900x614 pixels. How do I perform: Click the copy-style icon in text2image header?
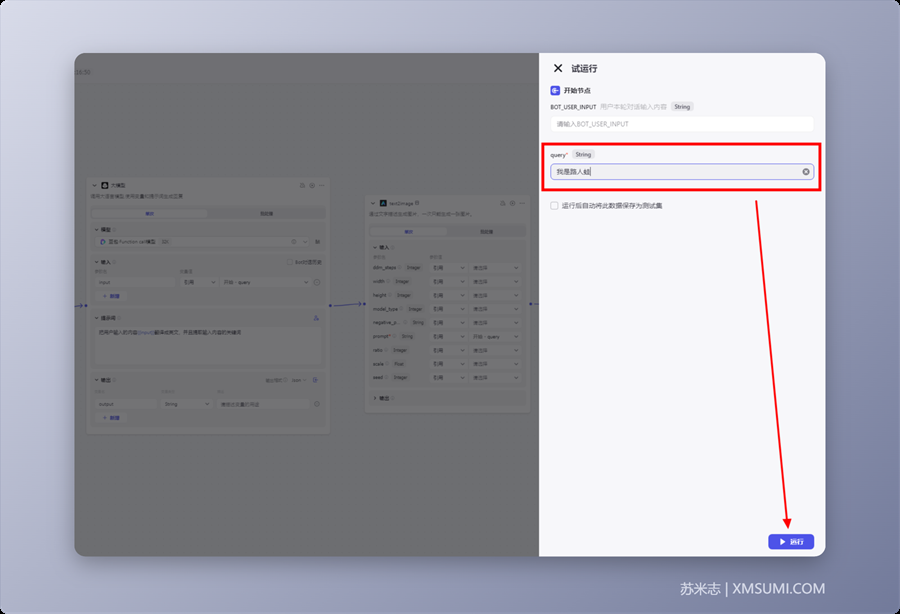coord(503,203)
